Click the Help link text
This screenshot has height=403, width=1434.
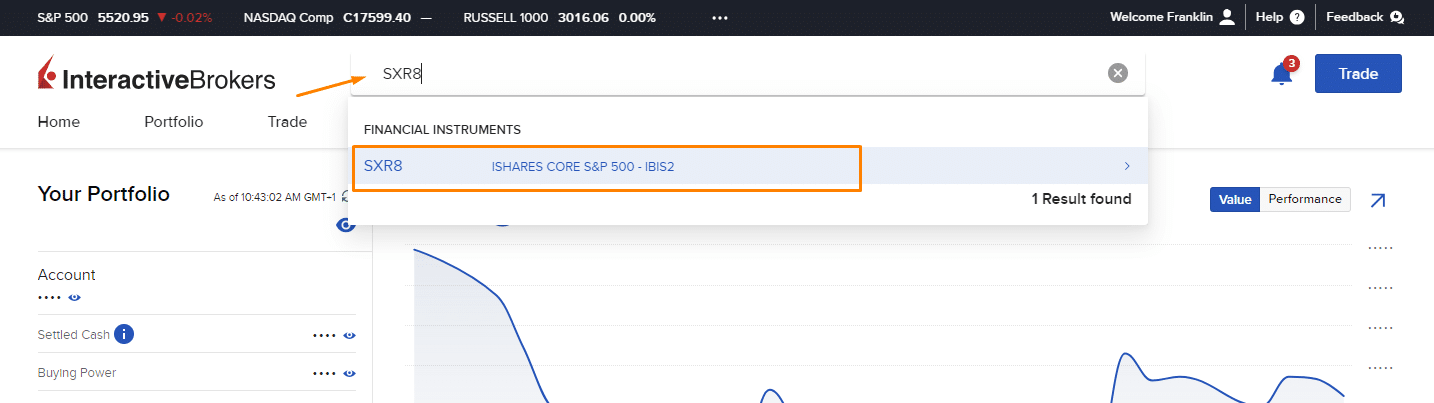click(1269, 17)
